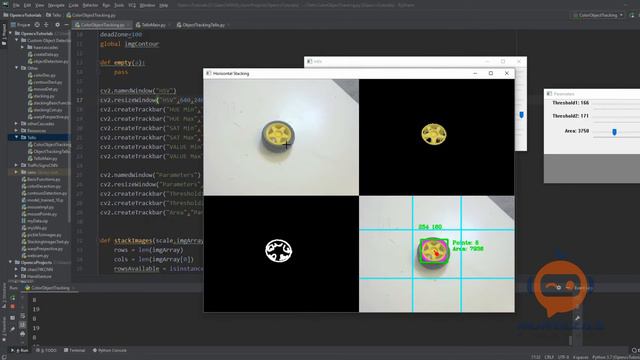
Task: Open the Edit menu
Action: pyautogui.click(x=27, y=5)
